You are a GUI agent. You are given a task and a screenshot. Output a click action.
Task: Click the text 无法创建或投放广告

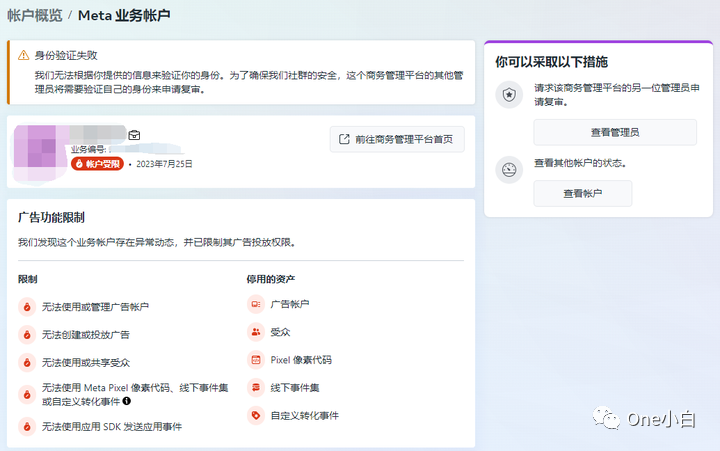(x=86, y=335)
